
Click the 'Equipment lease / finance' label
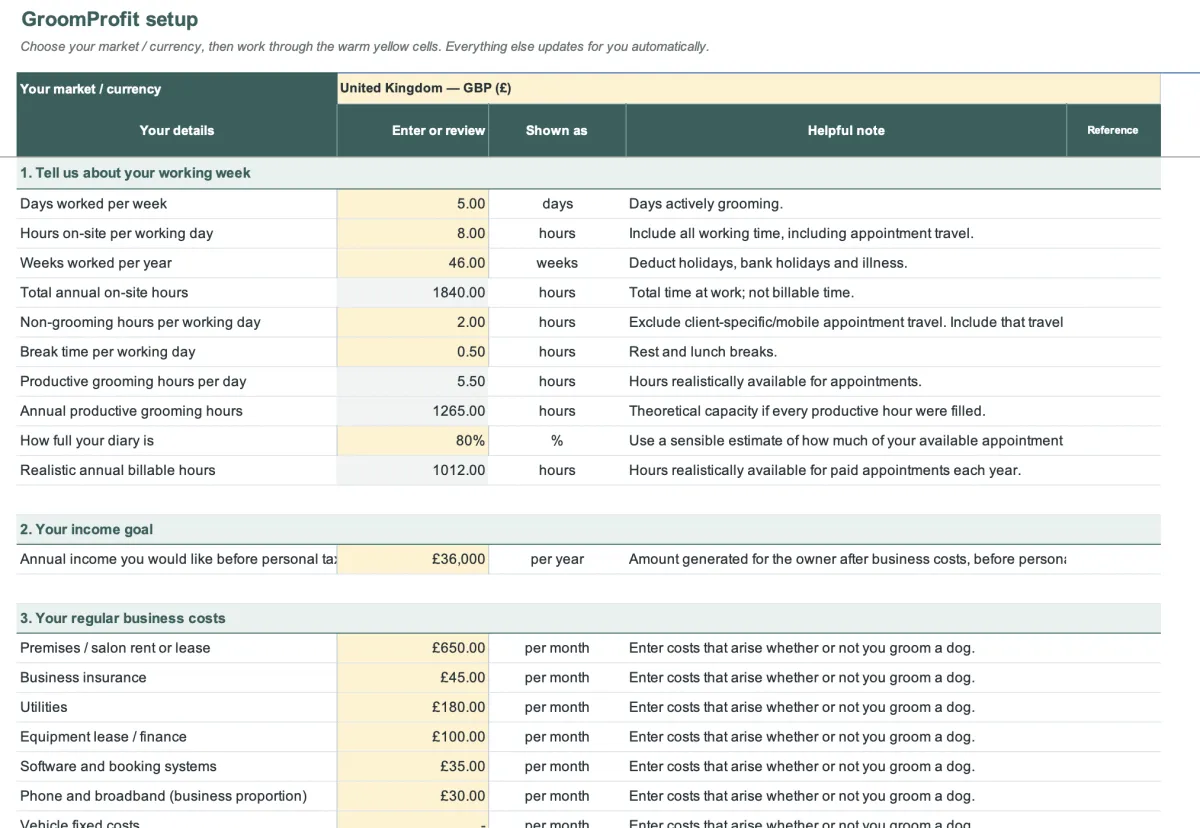(x=103, y=737)
